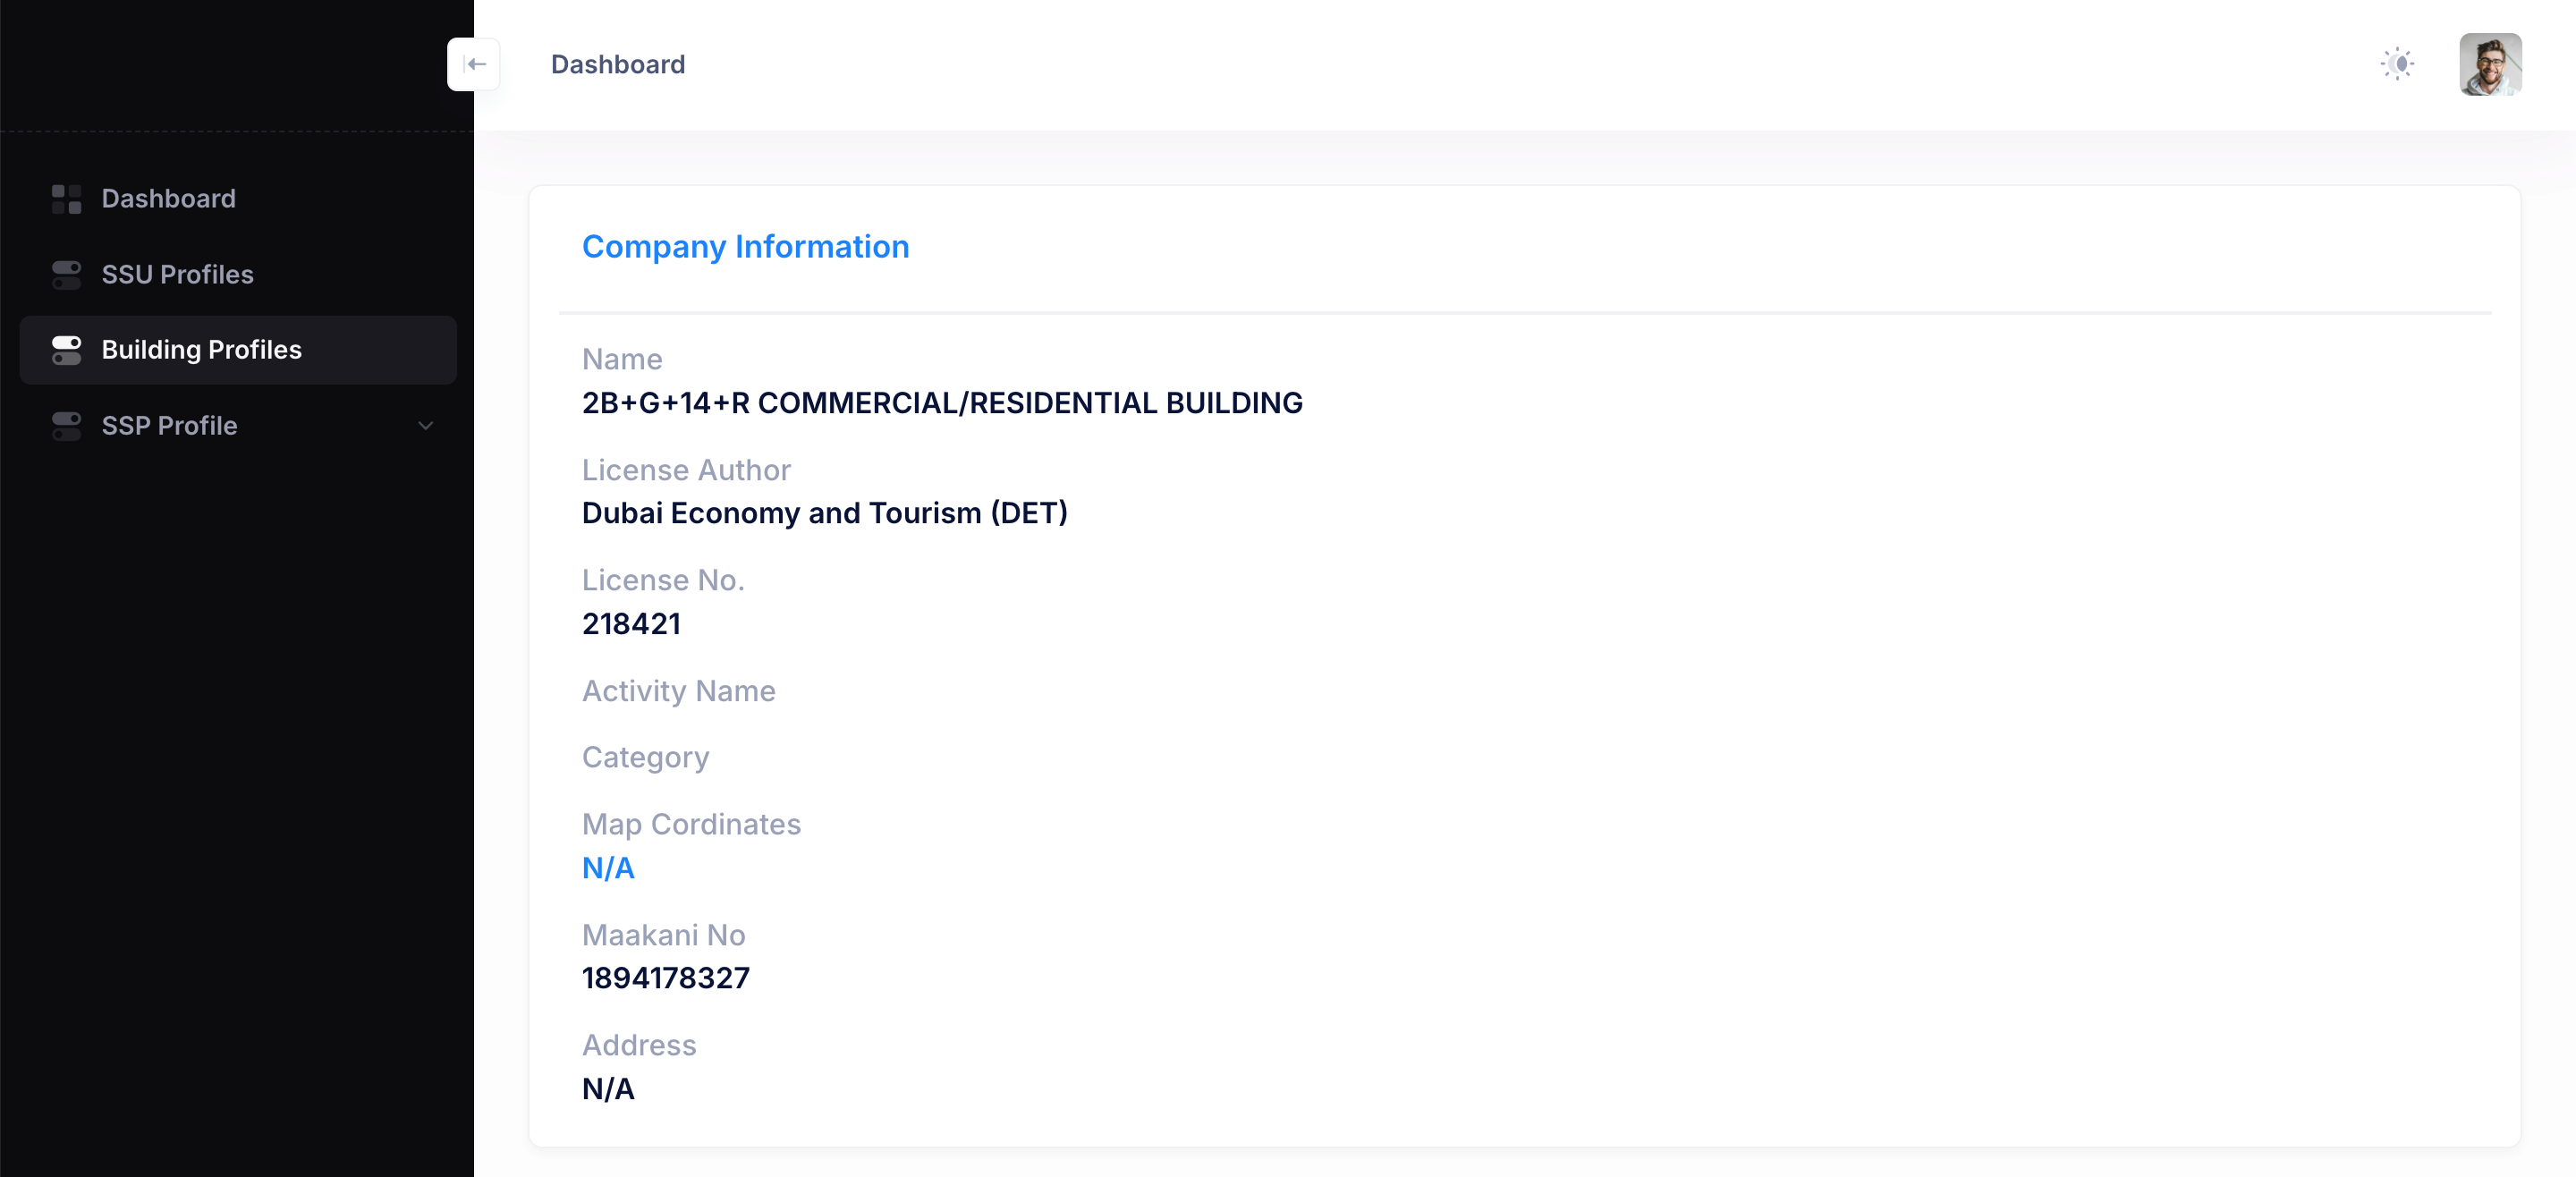
Task: Open the Map Cordinates N/A link
Action: pos(608,868)
